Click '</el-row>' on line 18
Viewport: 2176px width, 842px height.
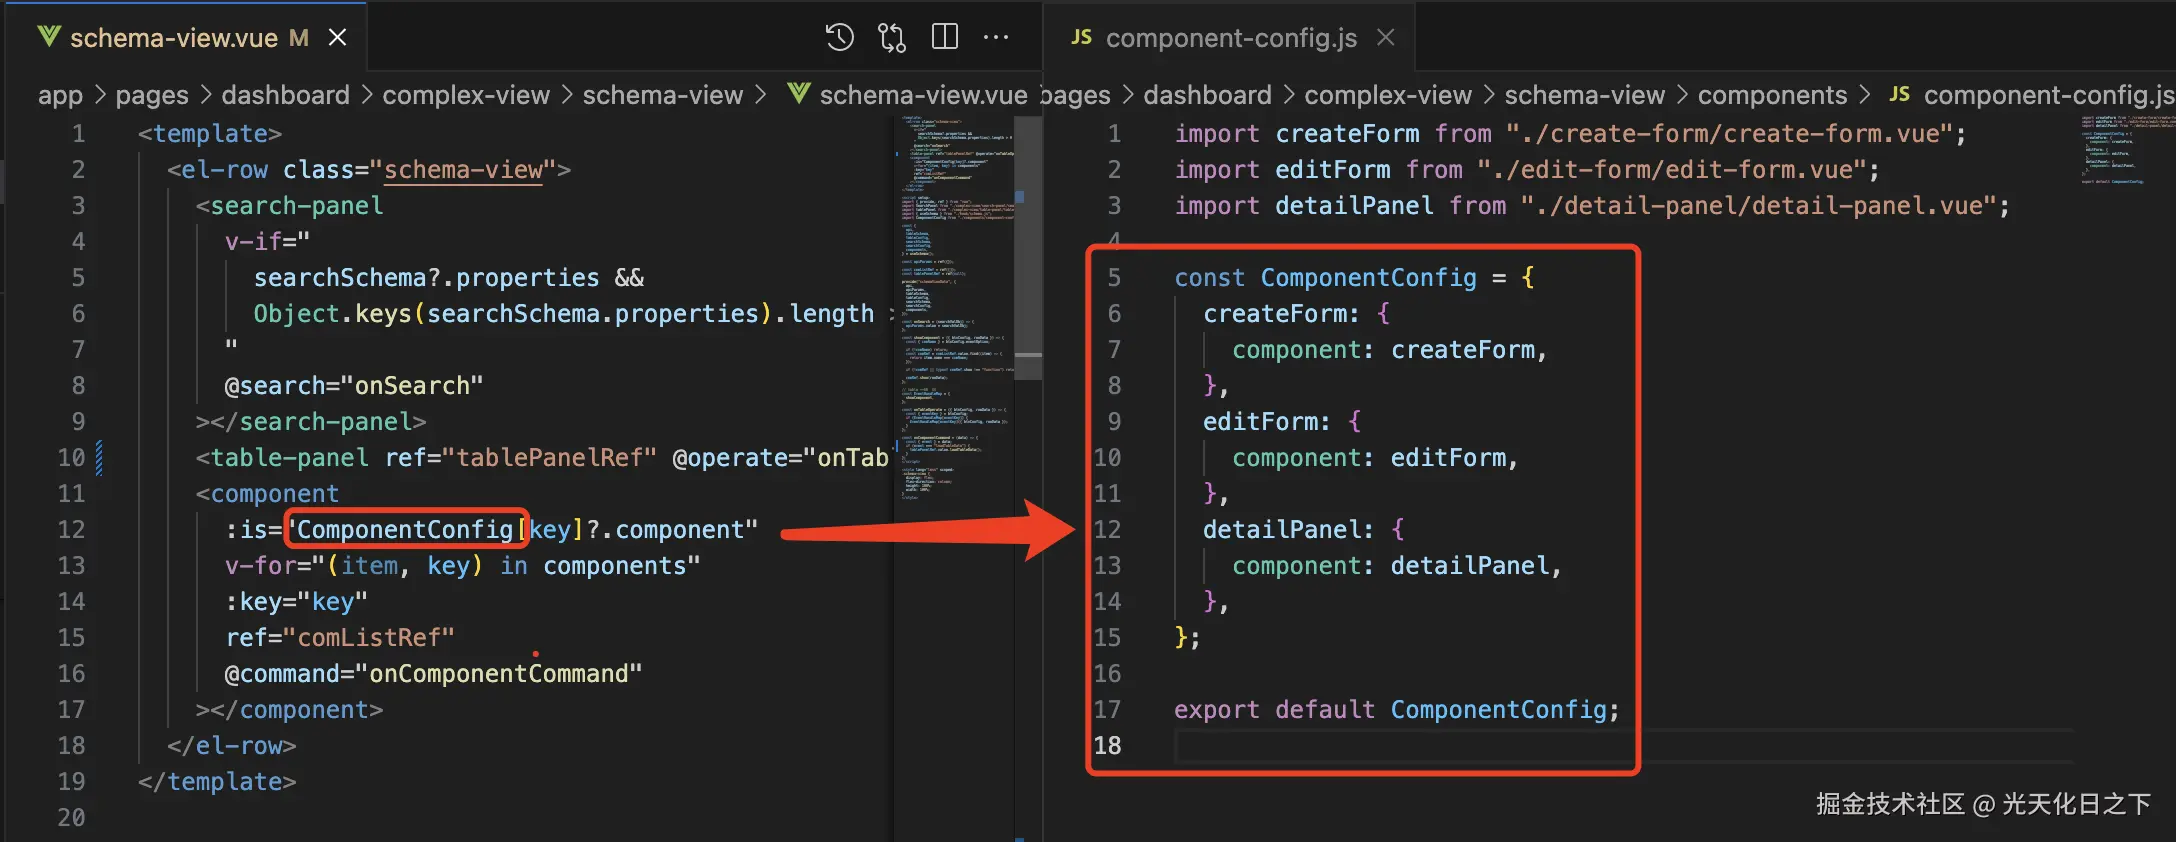point(232,745)
